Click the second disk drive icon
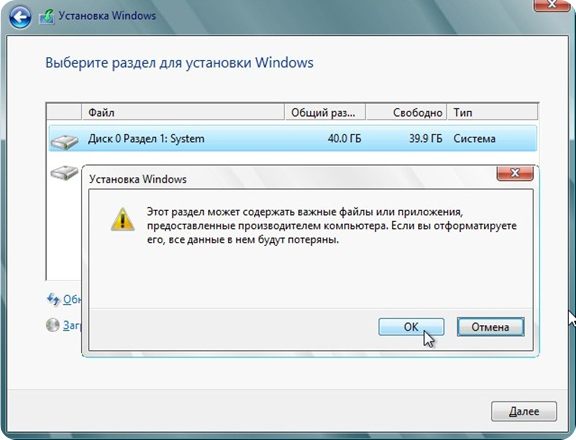576x440 pixels. (64, 172)
